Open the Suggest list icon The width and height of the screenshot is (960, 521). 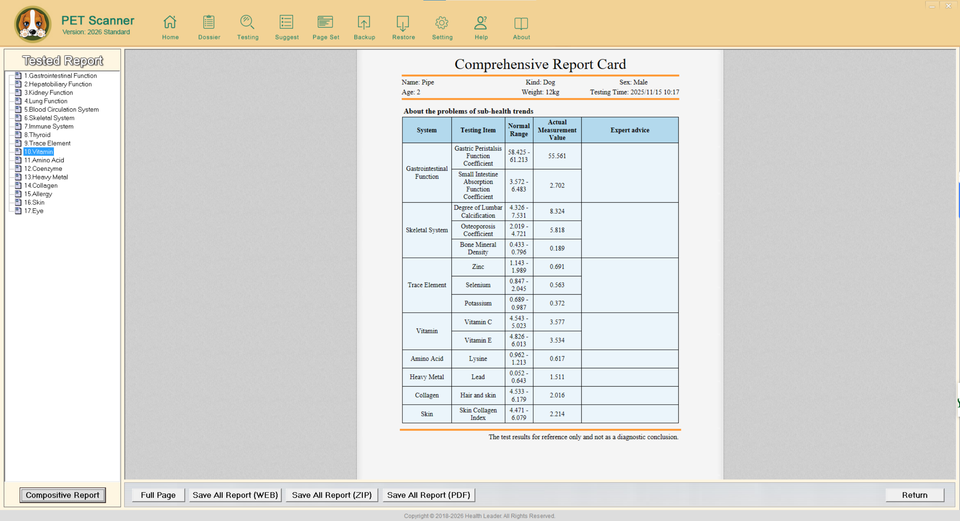287,28
